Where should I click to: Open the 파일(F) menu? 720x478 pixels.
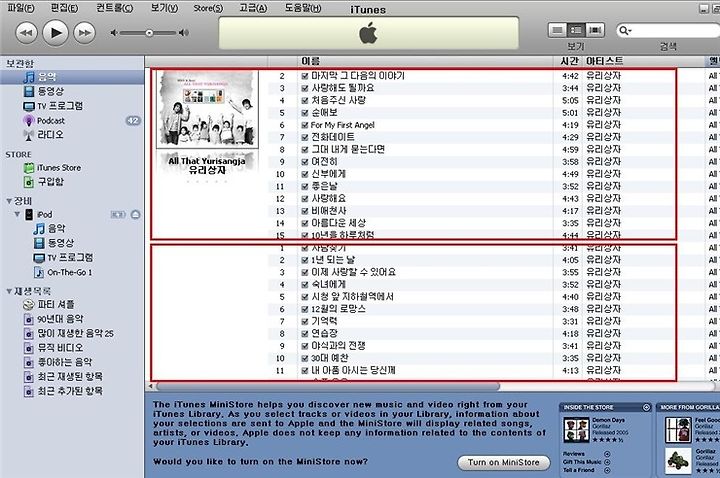[x=21, y=8]
